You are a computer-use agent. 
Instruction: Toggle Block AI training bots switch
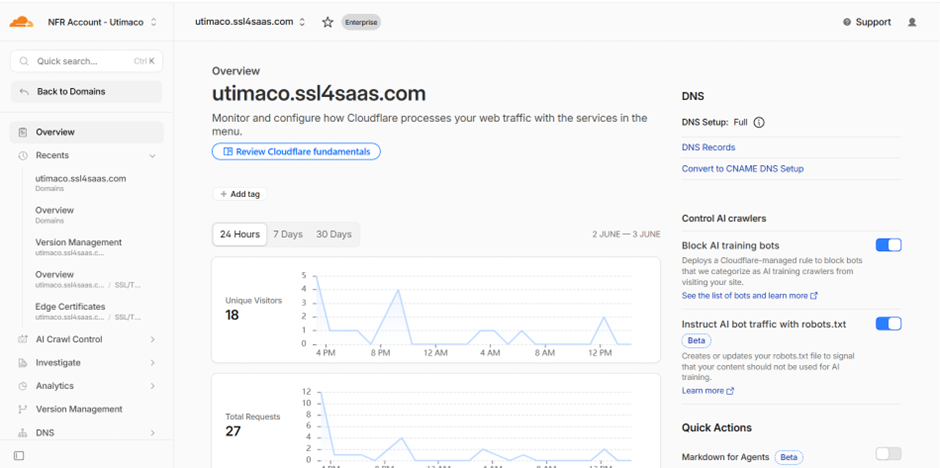click(888, 244)
